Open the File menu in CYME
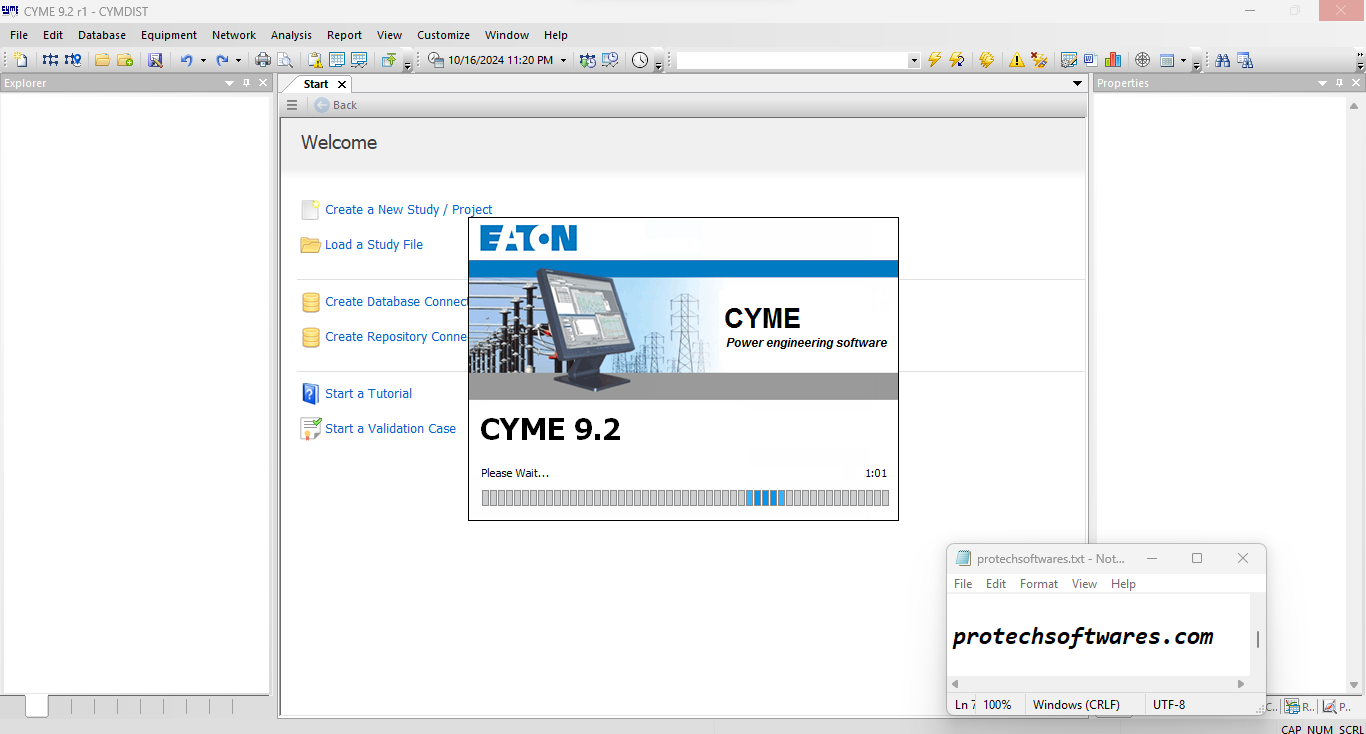This screenshot has height=734, width=1366. click(19, 35)
